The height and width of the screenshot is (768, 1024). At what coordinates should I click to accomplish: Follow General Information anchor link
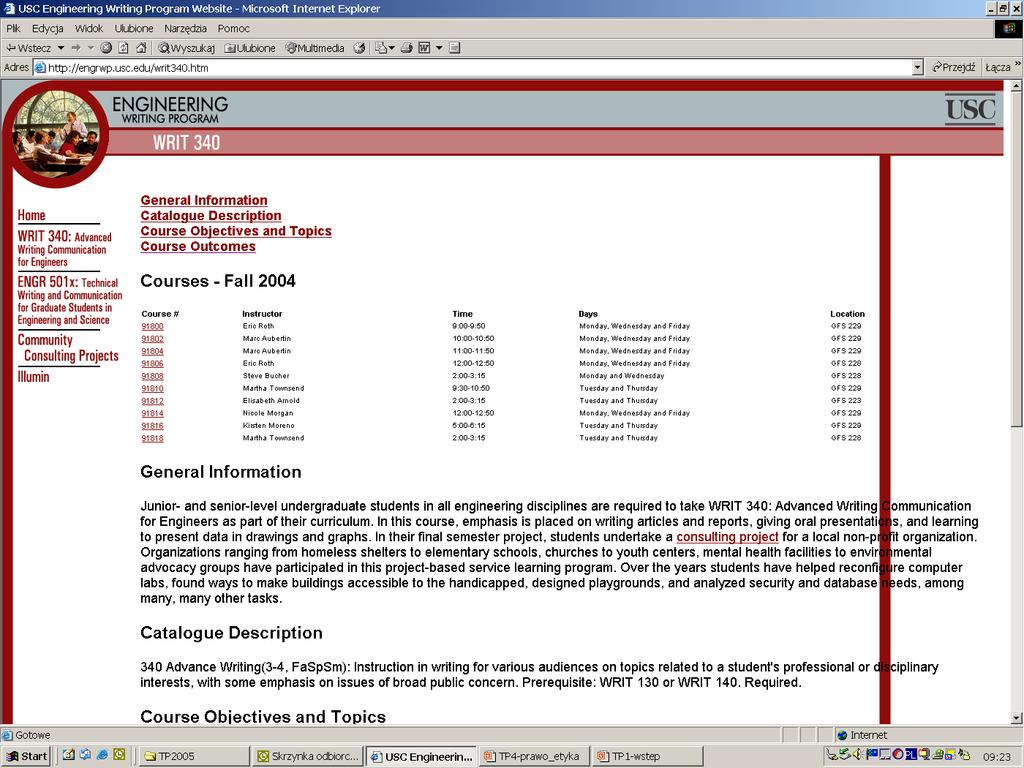coord(204,200)
